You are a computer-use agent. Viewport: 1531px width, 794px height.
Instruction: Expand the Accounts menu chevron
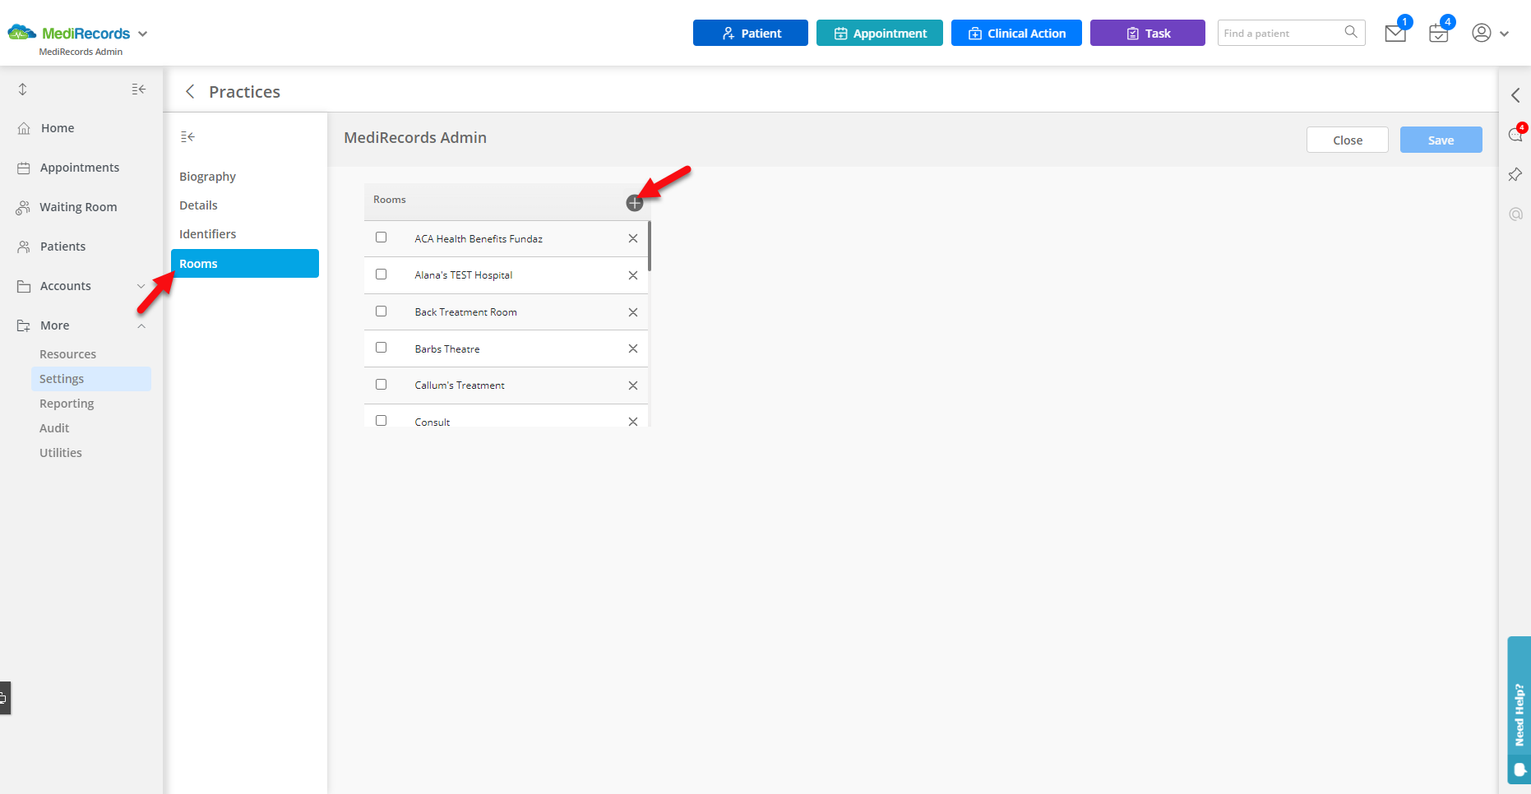141,286
